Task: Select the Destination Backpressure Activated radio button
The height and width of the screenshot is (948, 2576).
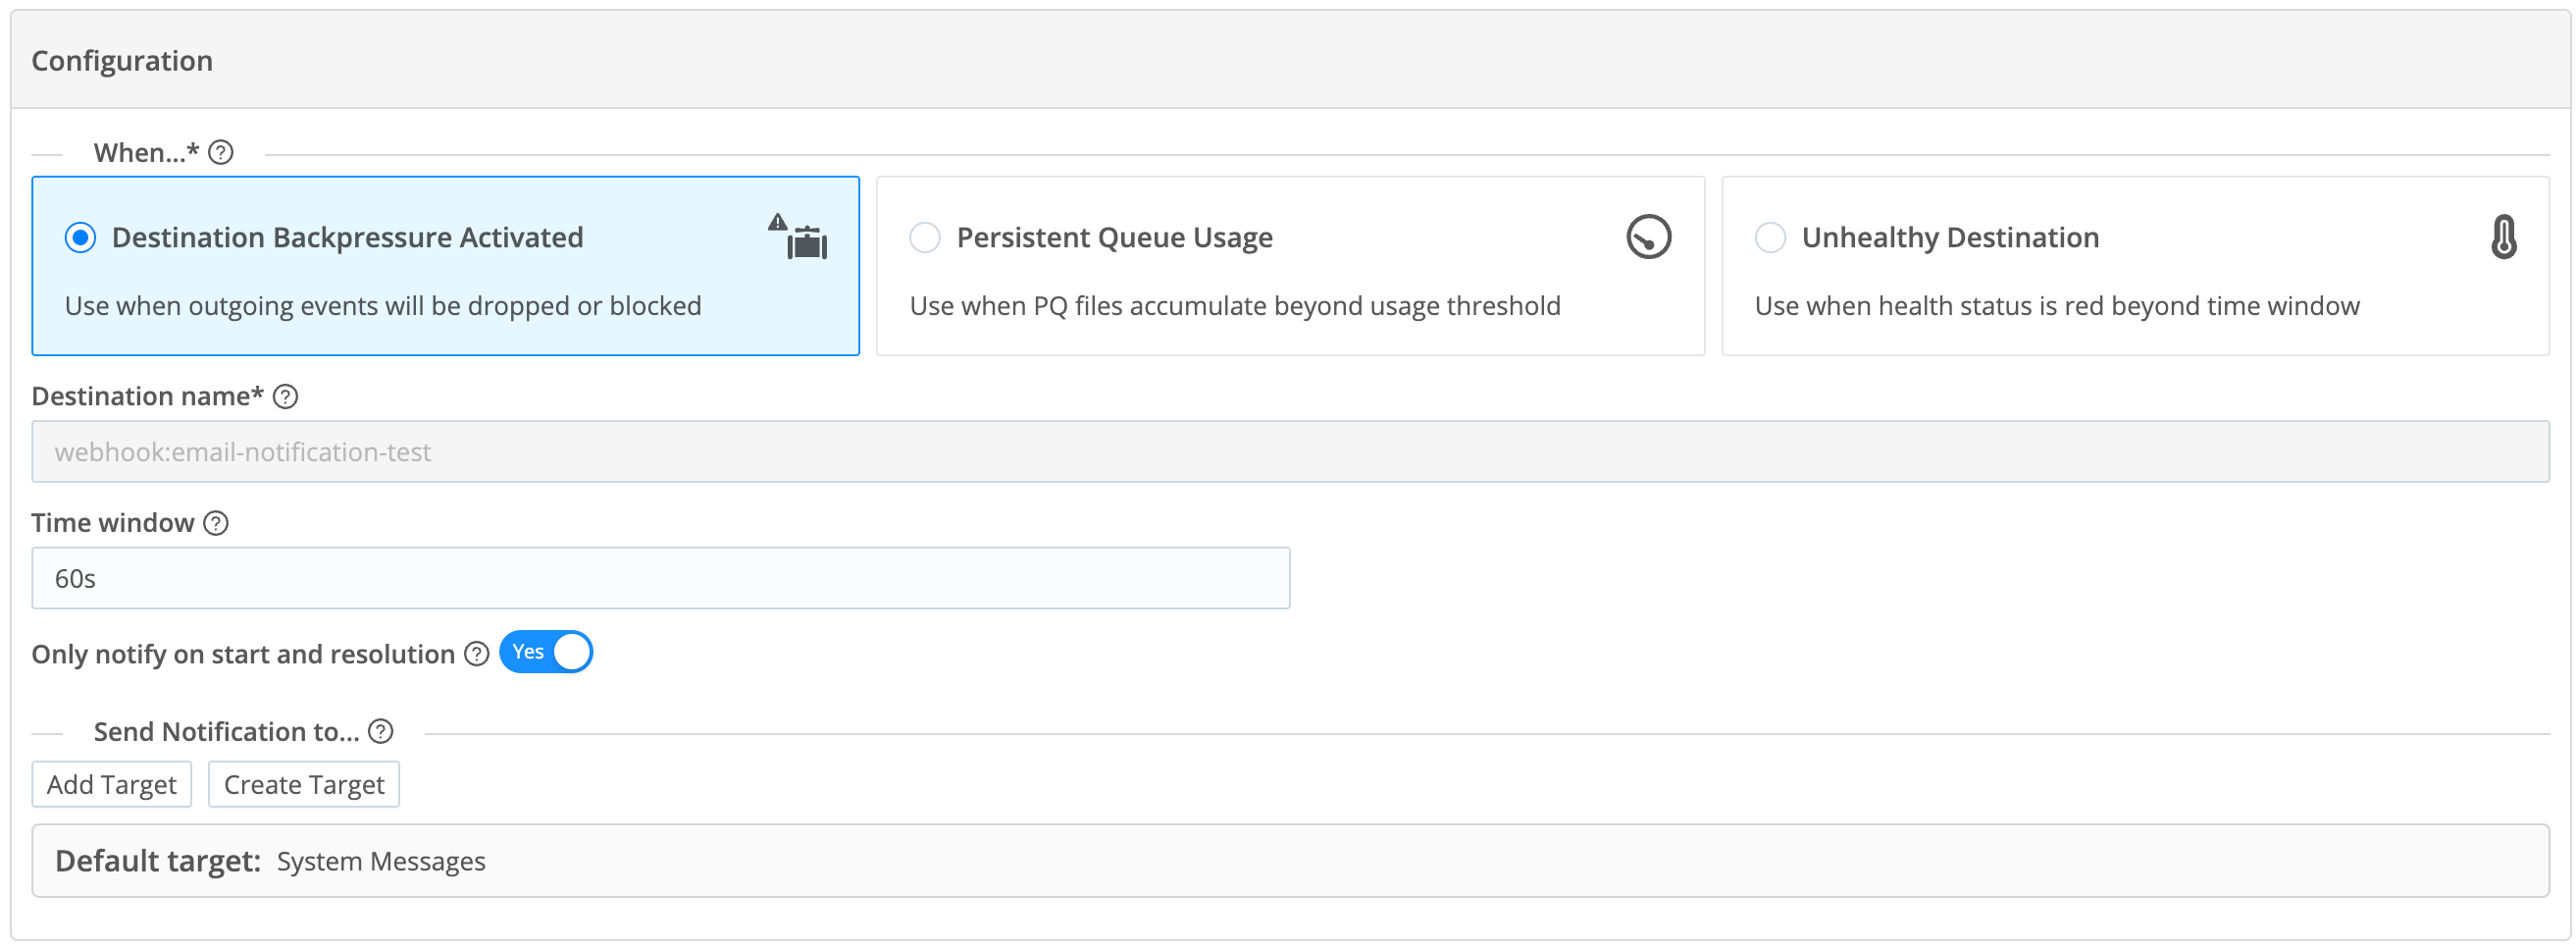Action: tap(81, 238)
